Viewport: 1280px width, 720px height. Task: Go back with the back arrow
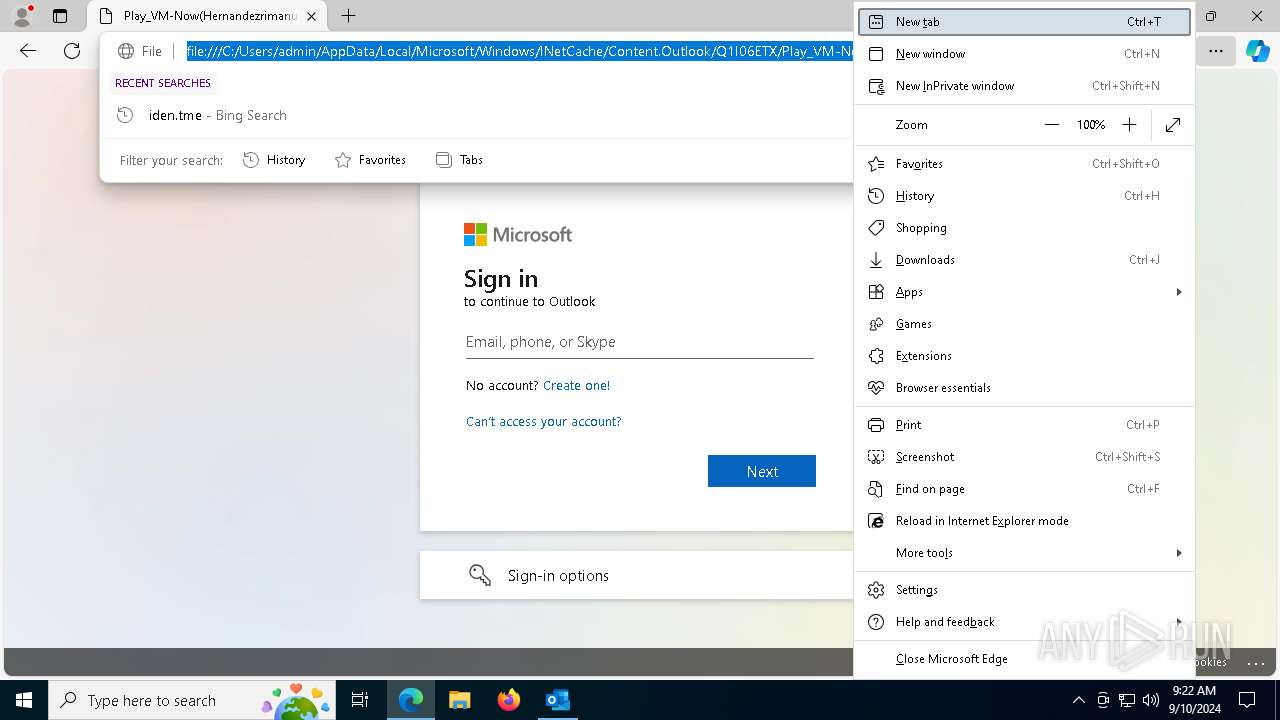[x=28, y=51]
